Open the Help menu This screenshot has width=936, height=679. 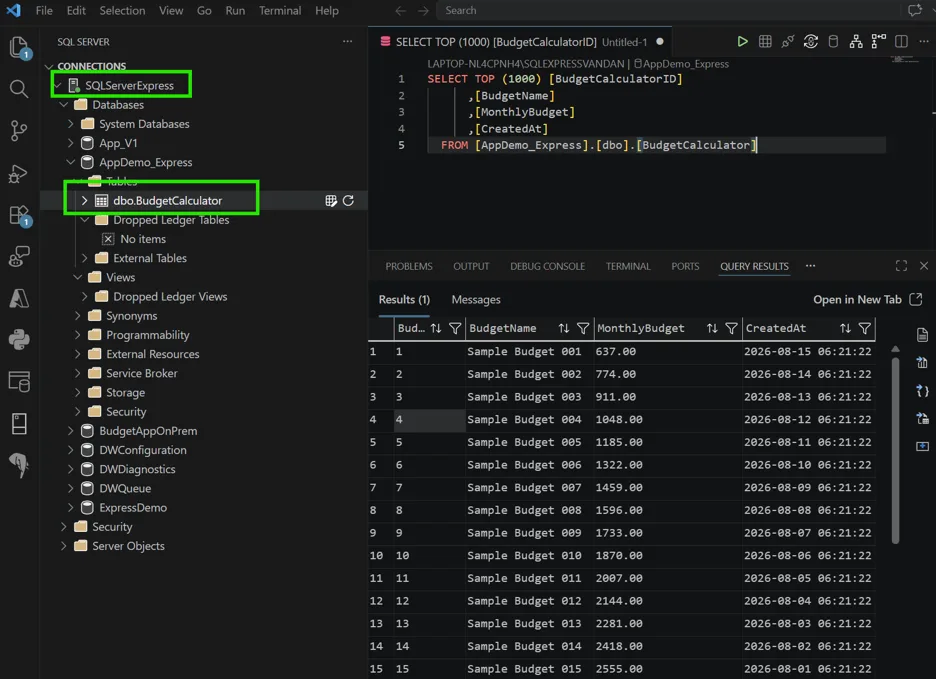pyautogui.click(x=327, y=11)
